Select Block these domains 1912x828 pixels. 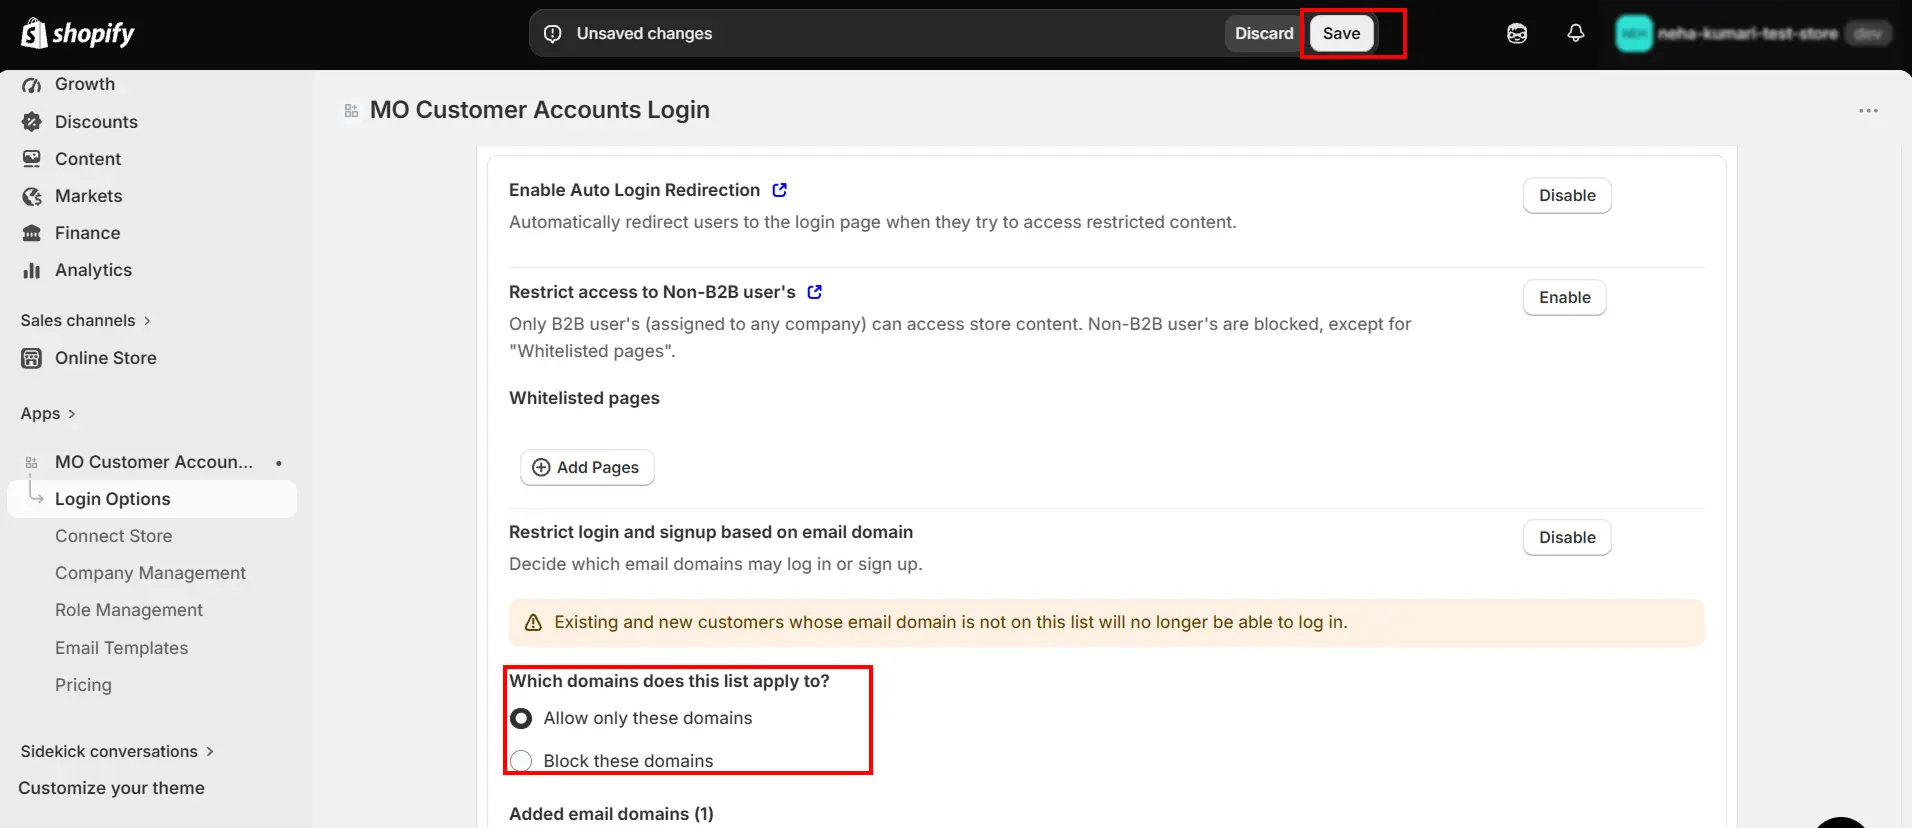521,761
